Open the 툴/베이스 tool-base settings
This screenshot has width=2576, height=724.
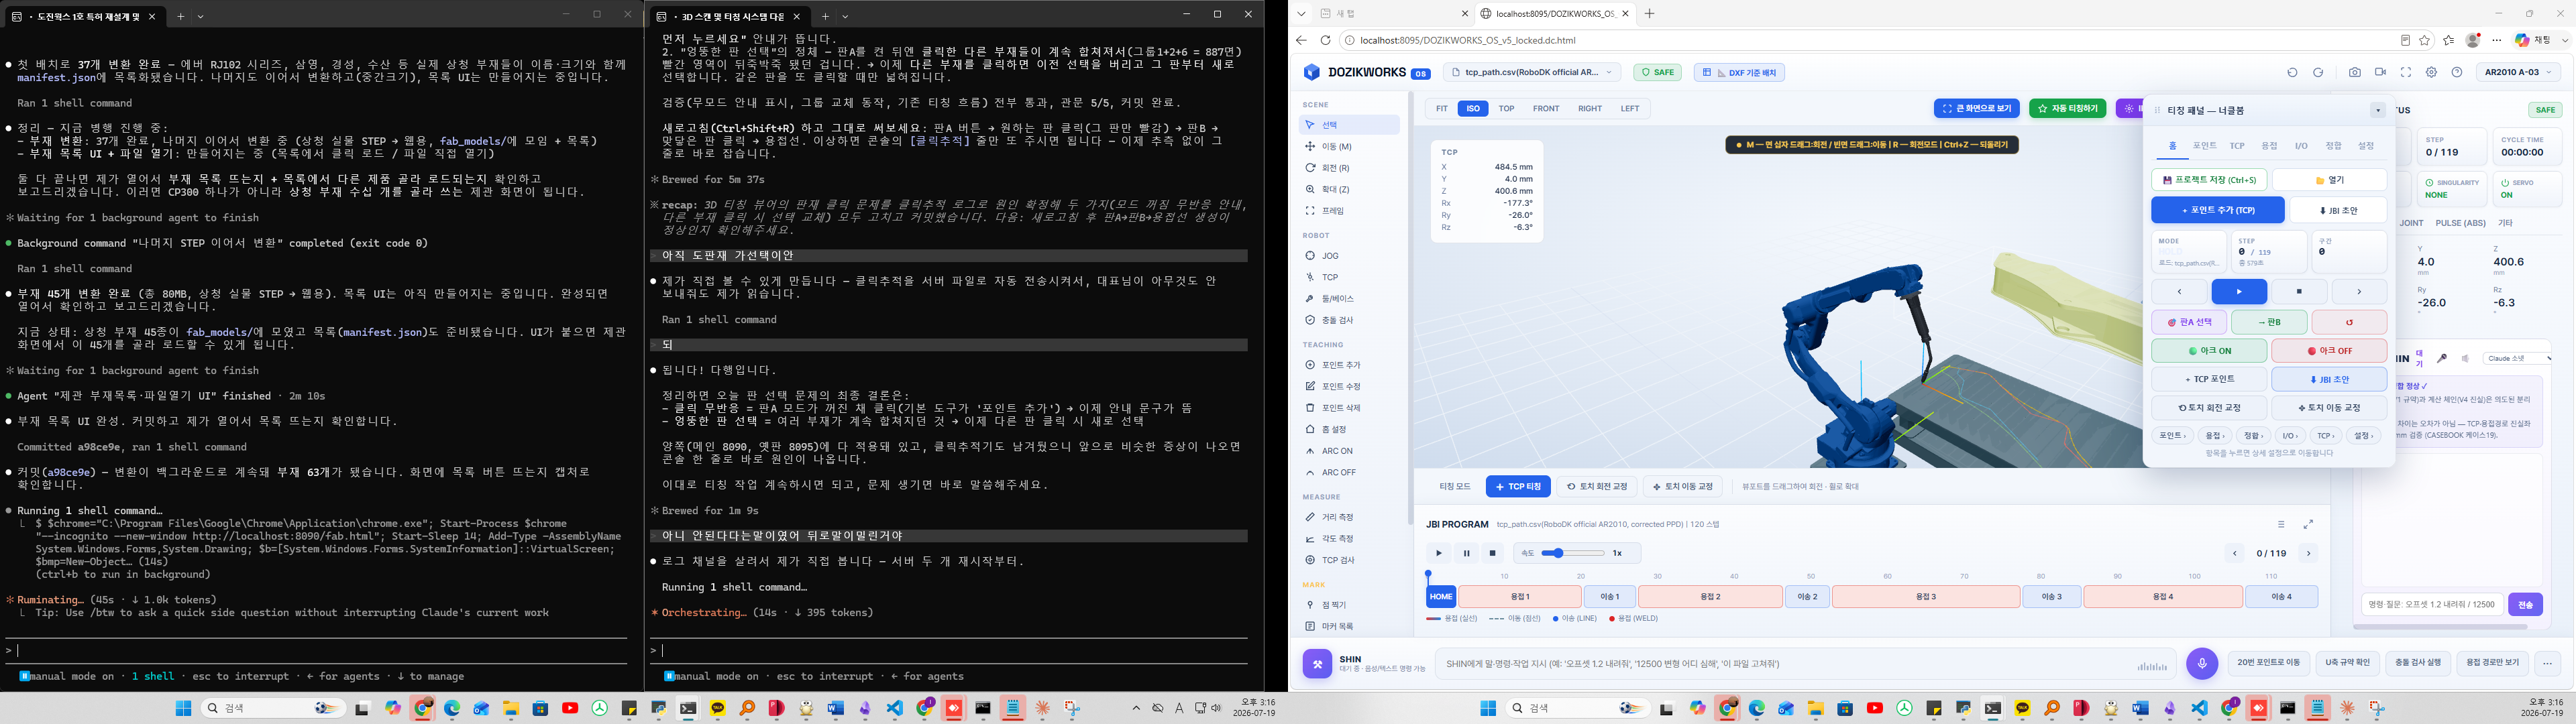click(1349, 299)
